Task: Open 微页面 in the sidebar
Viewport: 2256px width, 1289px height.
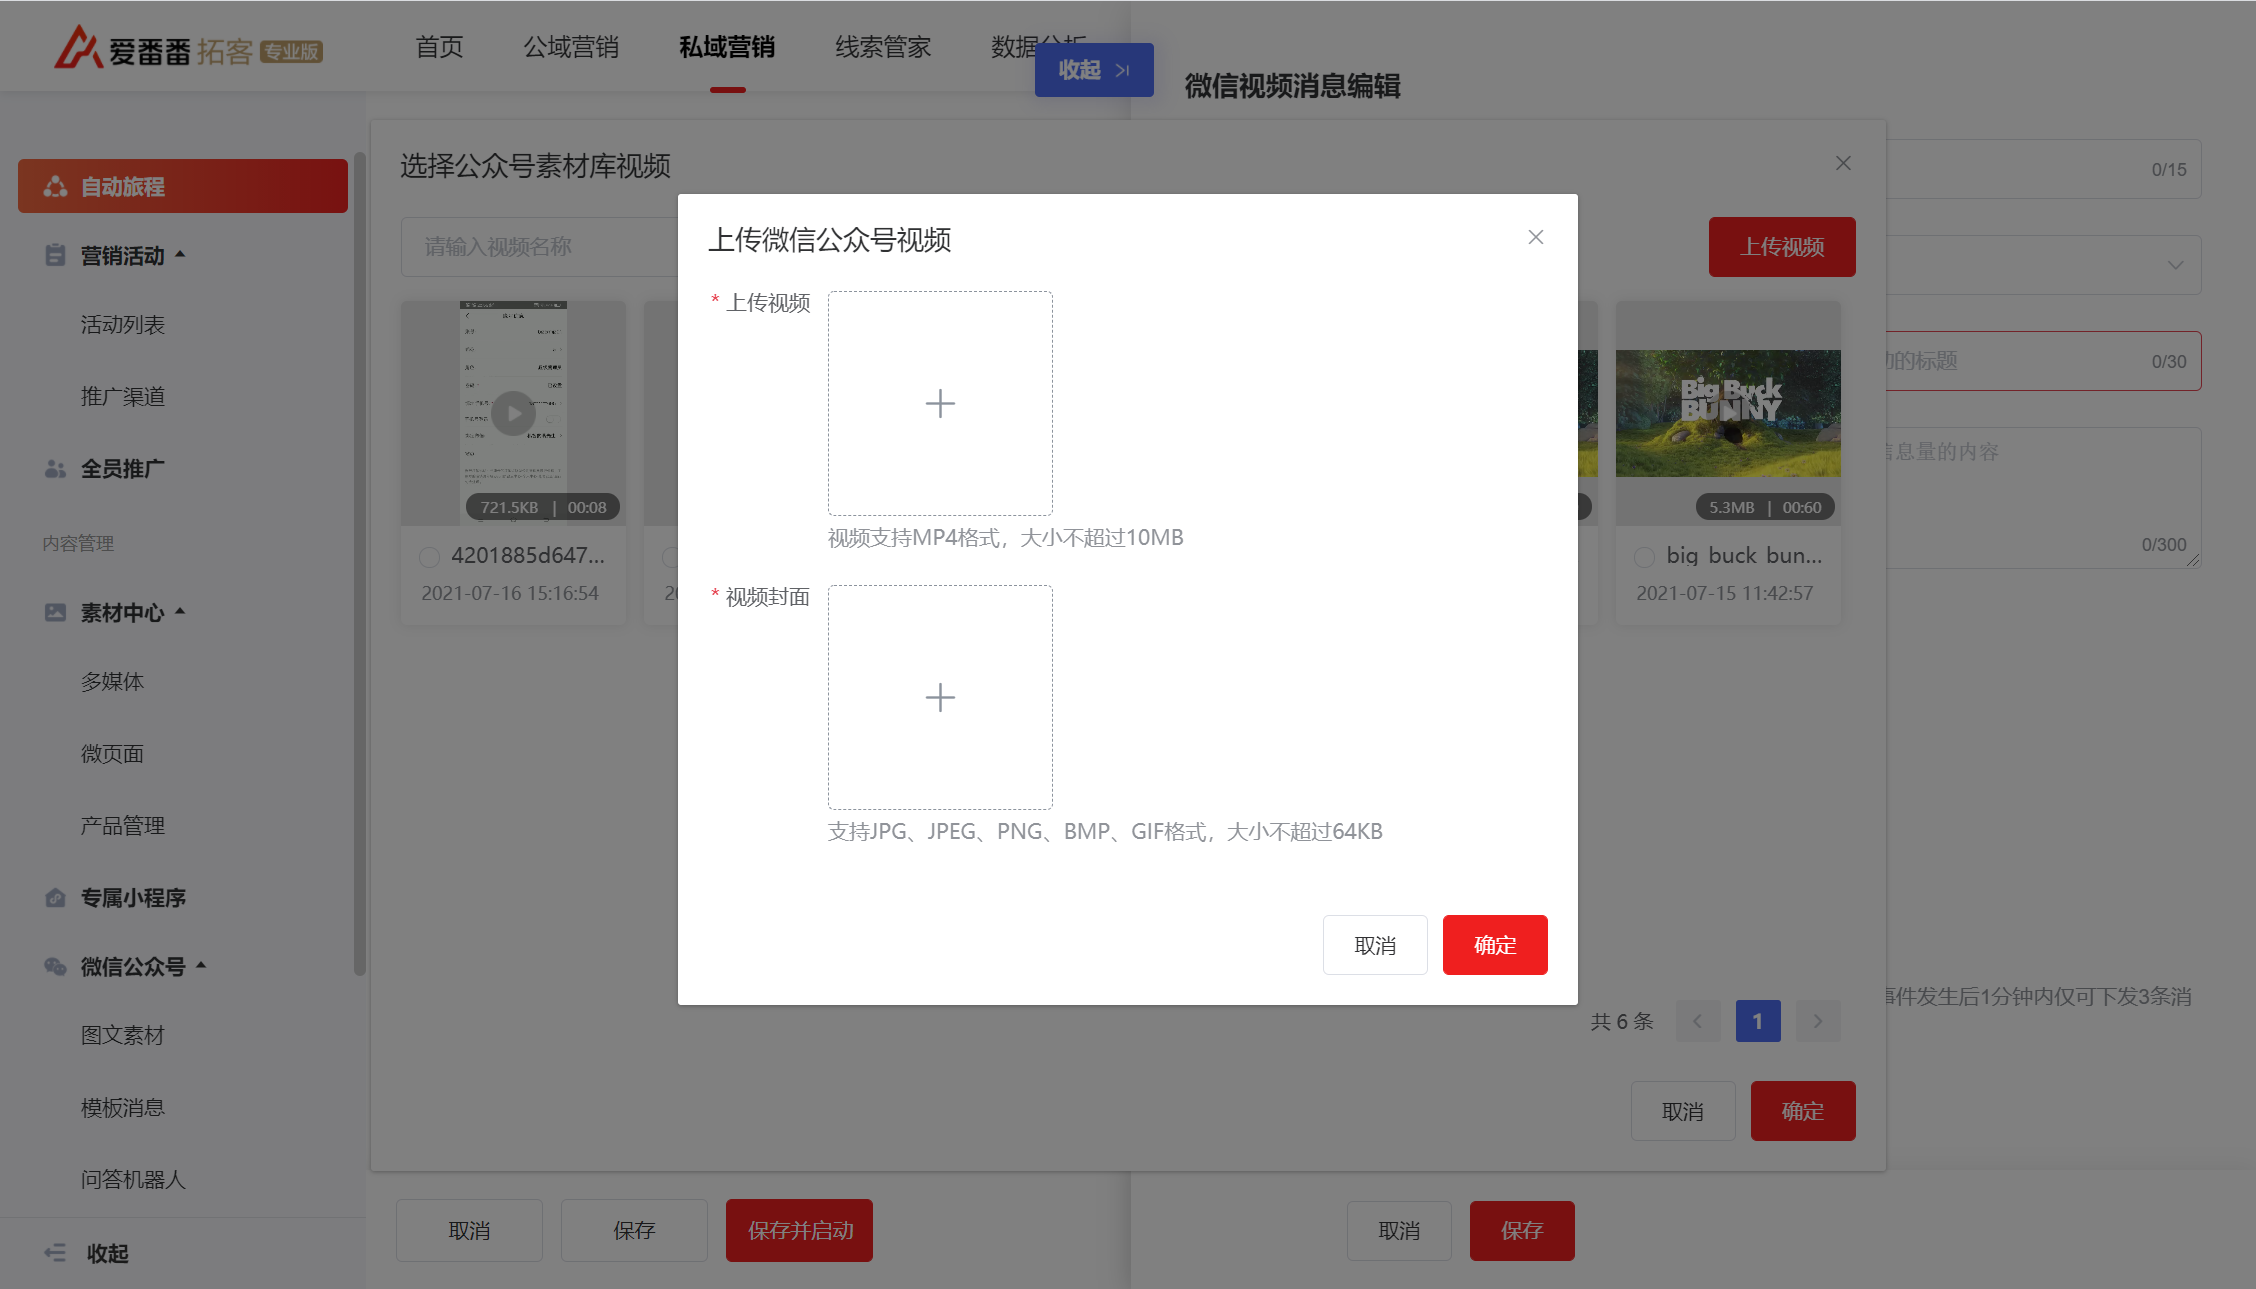Action: click(112, 754)
